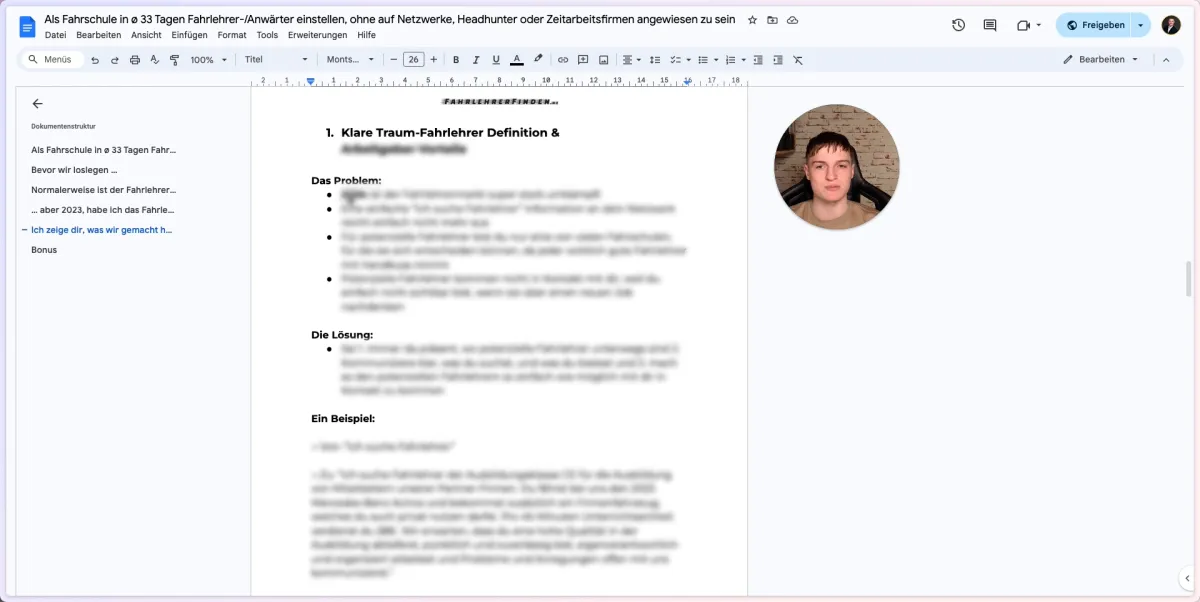1200x602 pixels.
Task: Go to outline item 'Ich zeige dir, was wir'
Action: (x=102, y=230)
